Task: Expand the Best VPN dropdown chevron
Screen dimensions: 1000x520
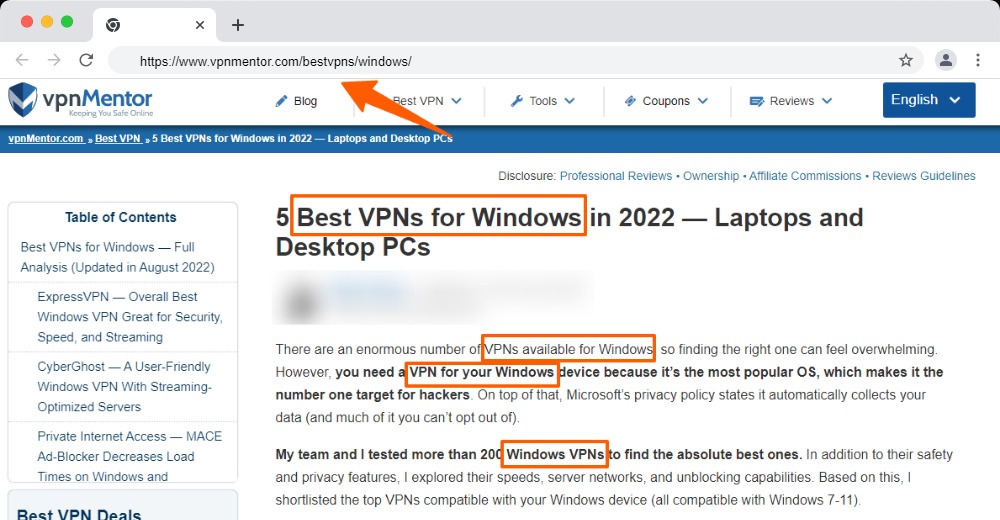Action: pos(457,101)
